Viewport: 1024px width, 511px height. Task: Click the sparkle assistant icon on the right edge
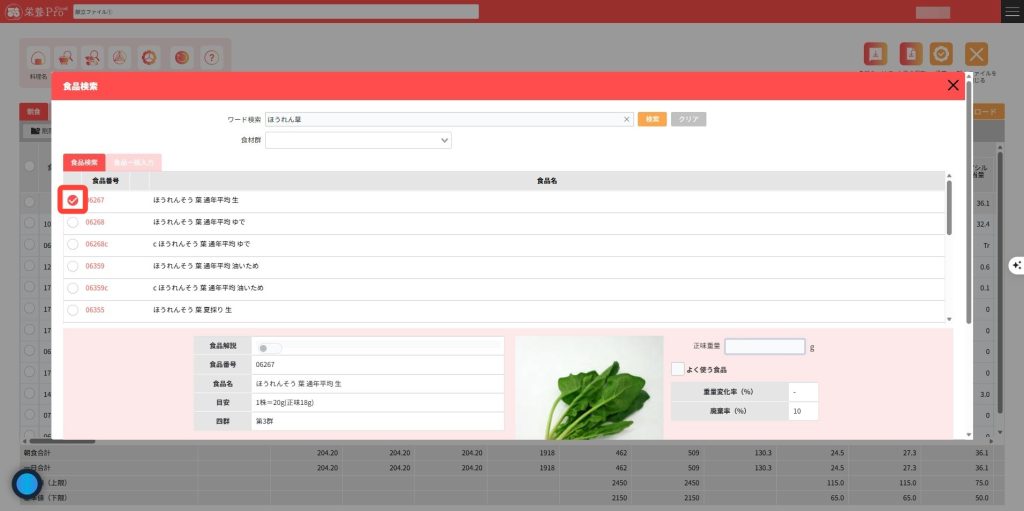[x=1016, y=265]
